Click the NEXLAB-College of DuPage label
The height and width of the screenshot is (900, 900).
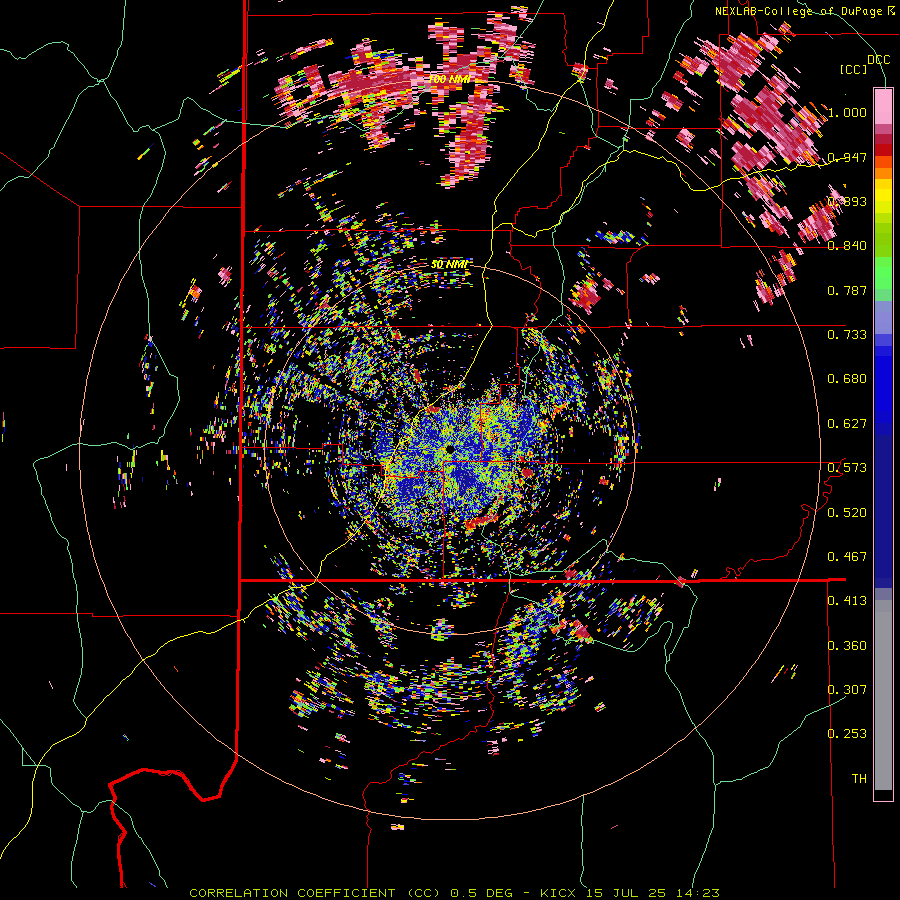(798, 11)
